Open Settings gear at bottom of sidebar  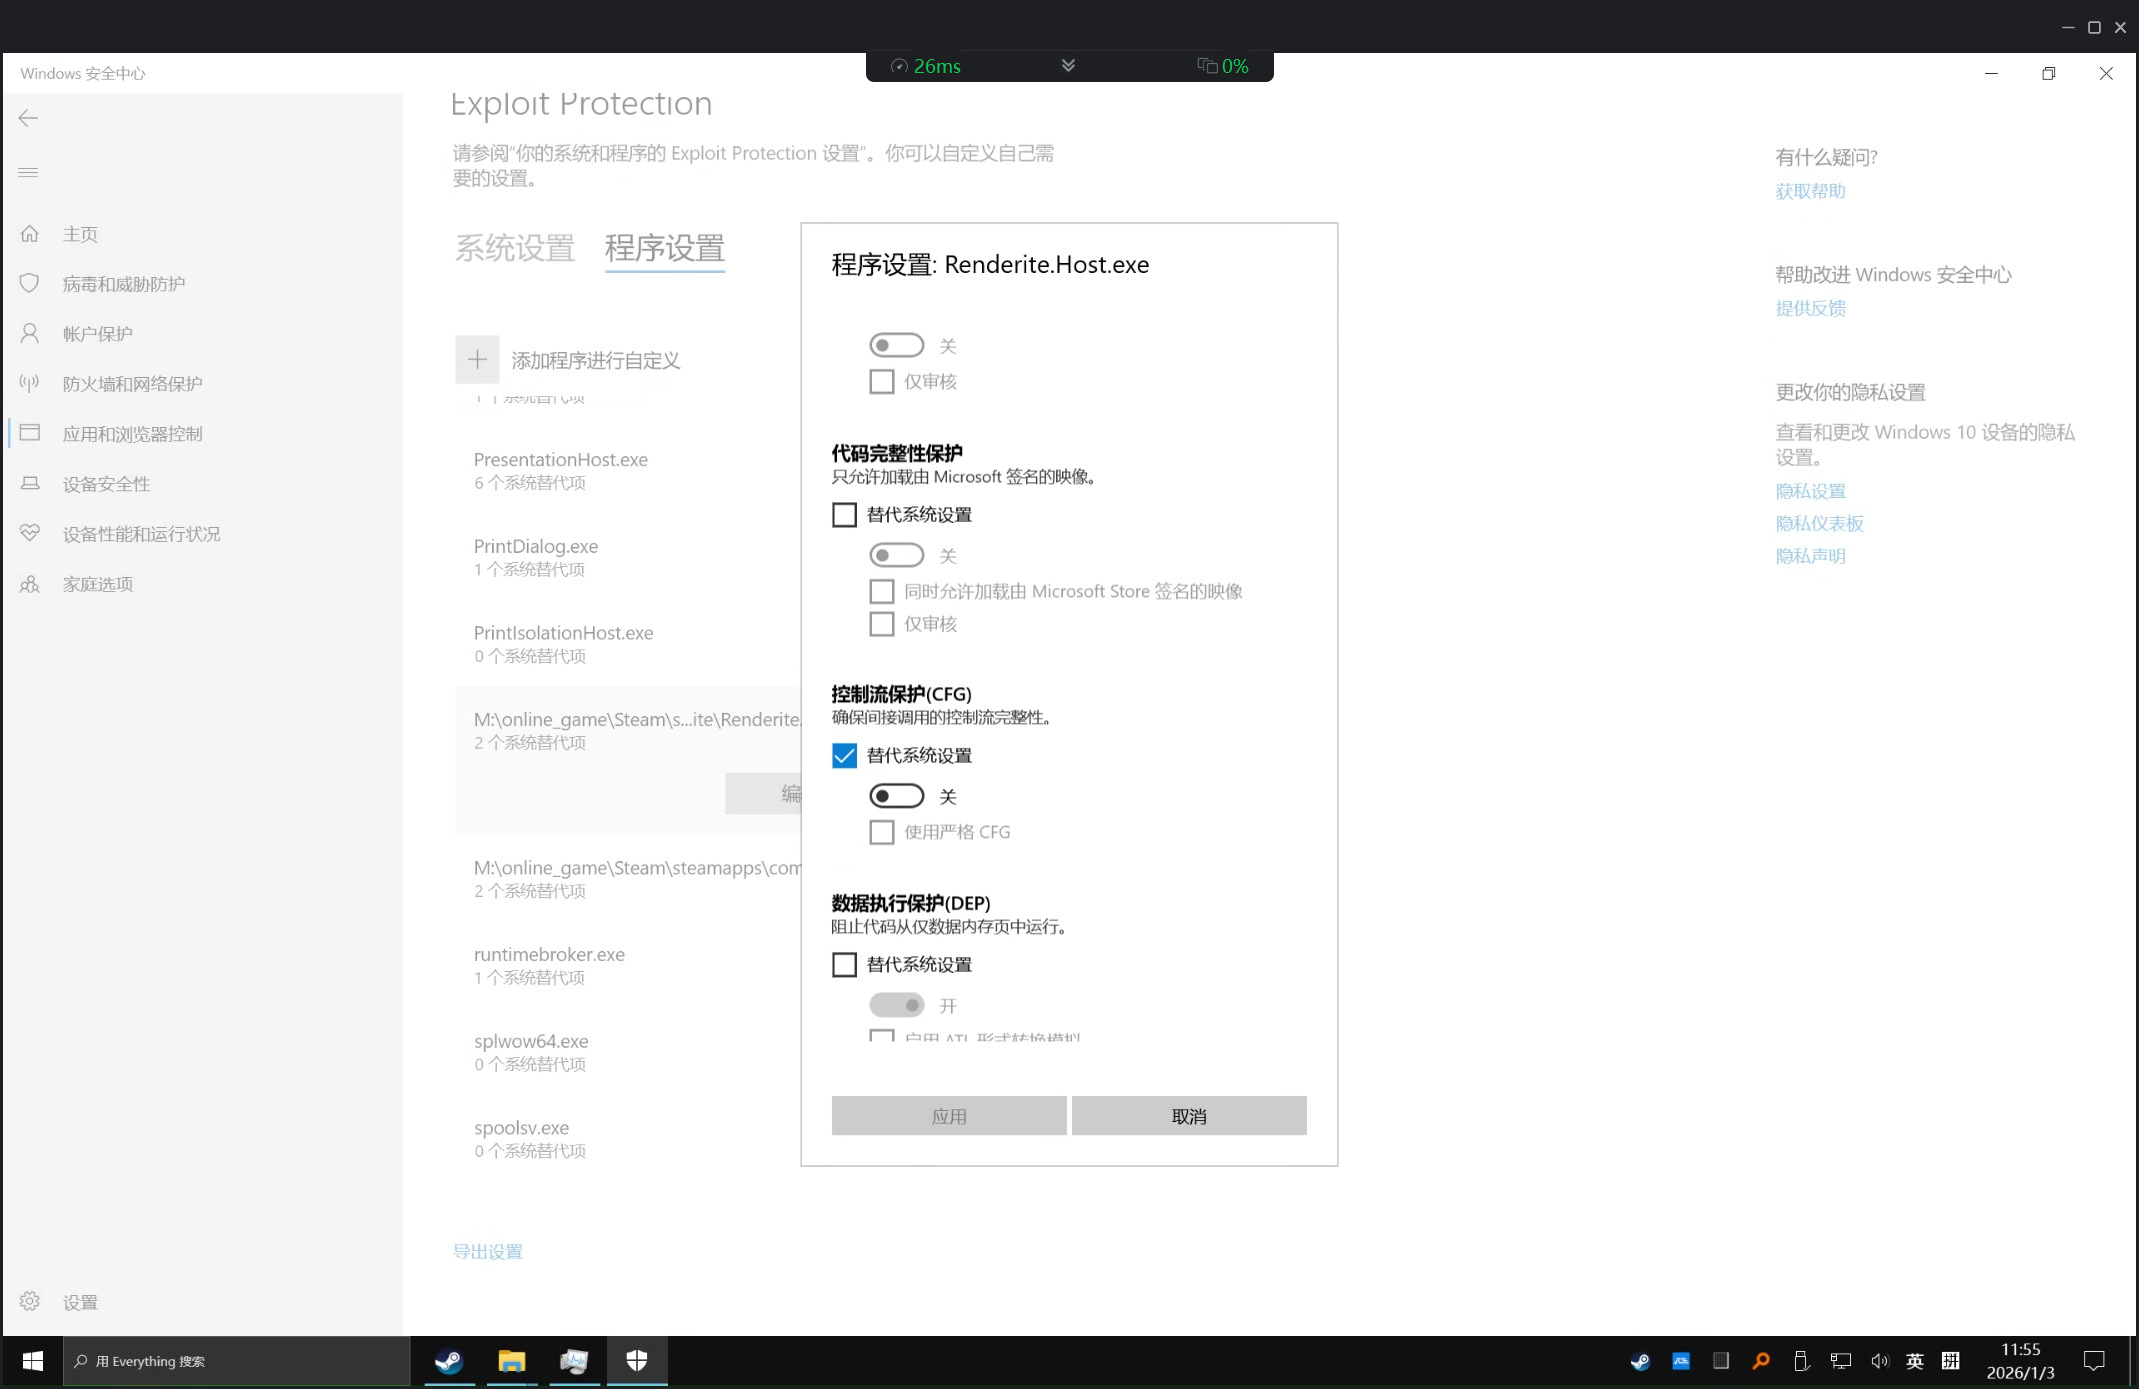click(x=30, y=1301)
